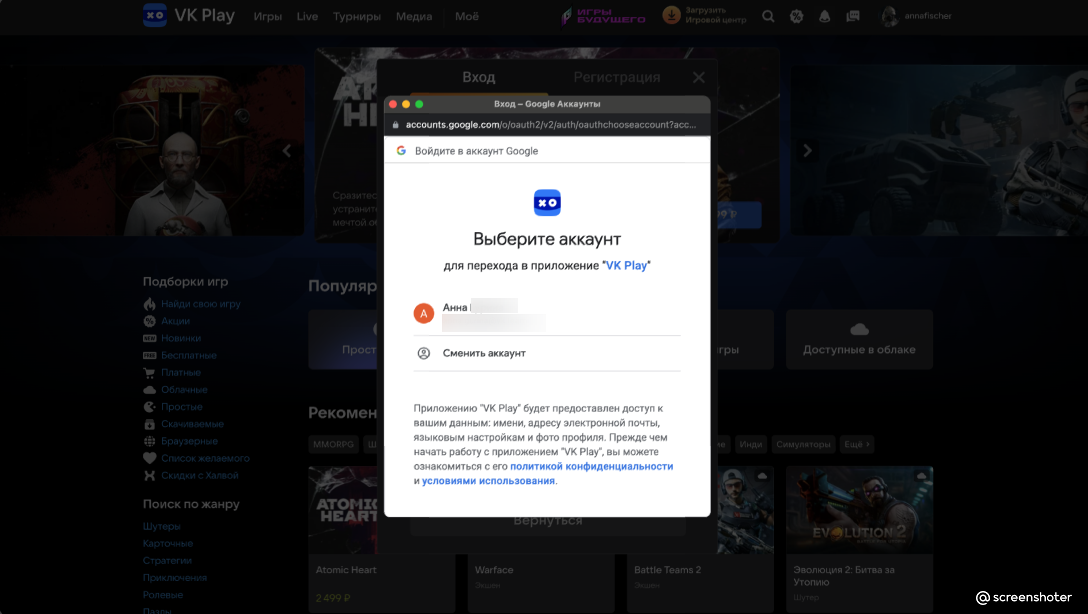Select the Шутеры genre link
The image size is (1088, 614).
coord(162,527)
